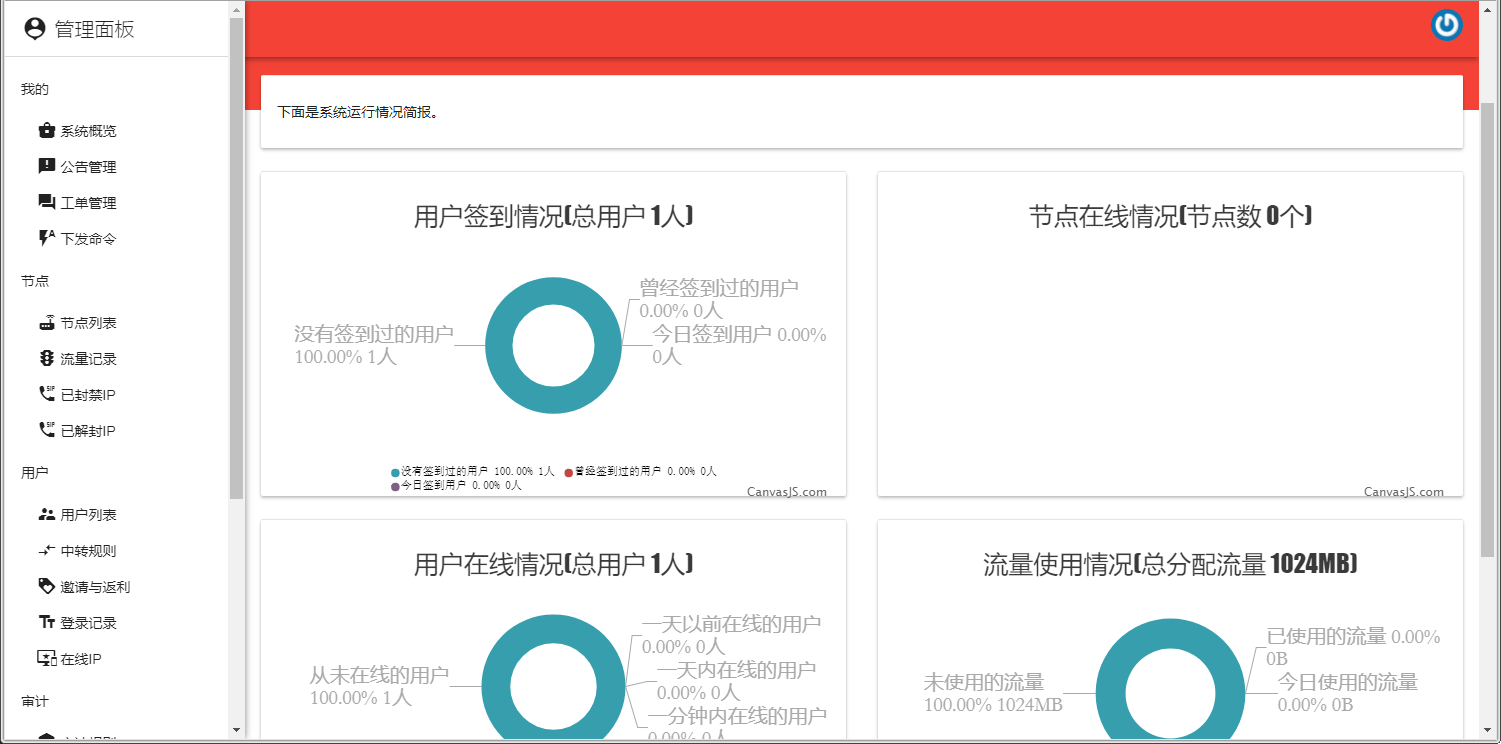Click the 中转规则 arrows icon
This screenshot has width=1501, height=744.
click(46, 550)
